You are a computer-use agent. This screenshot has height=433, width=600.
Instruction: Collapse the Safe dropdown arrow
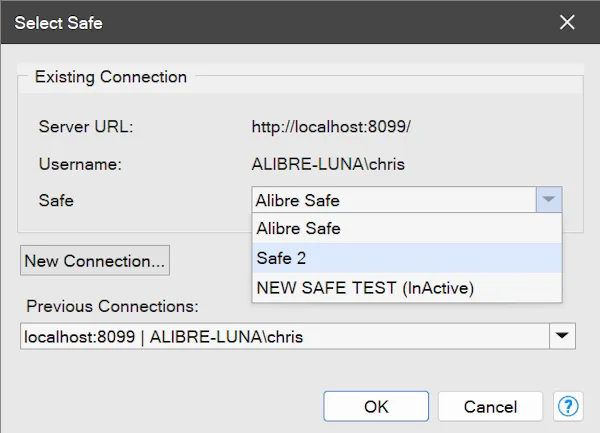pos(549,200)
